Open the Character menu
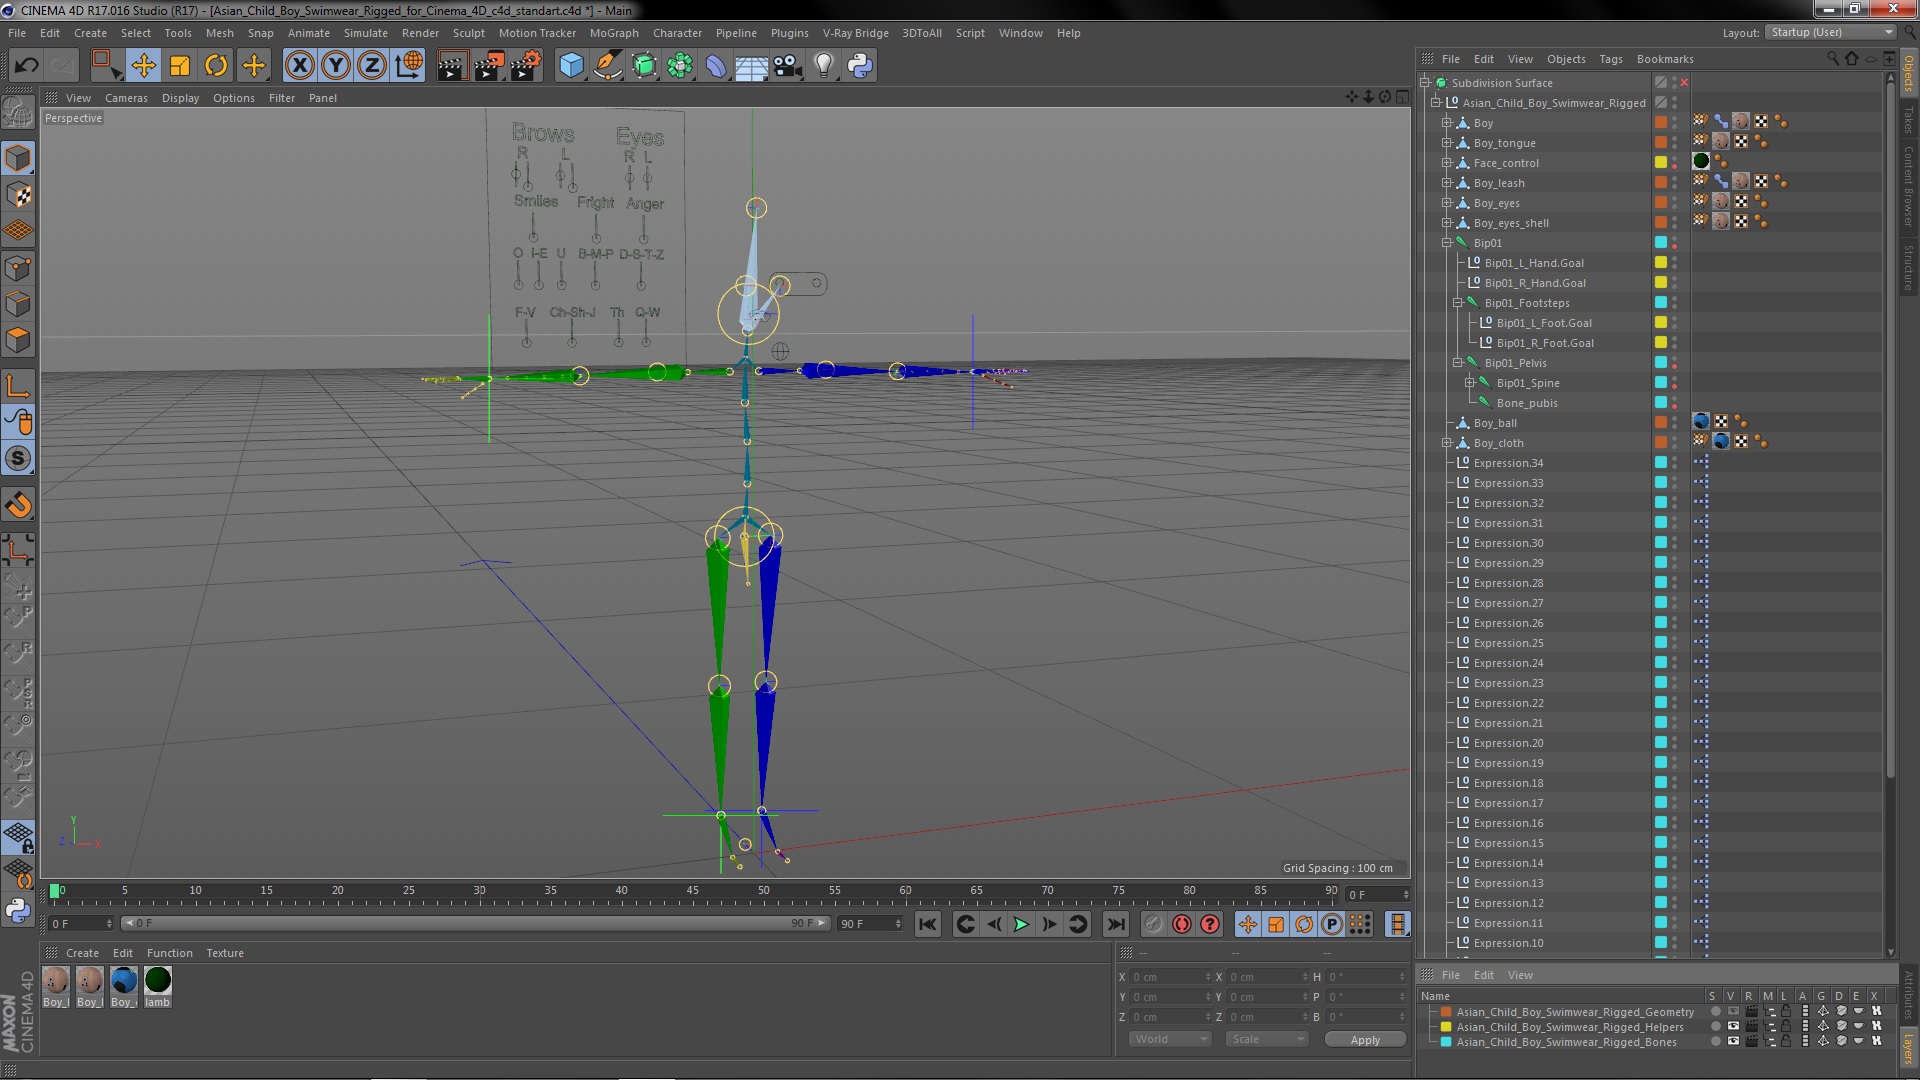1920x1080 pixels. (x=677, y=33)
